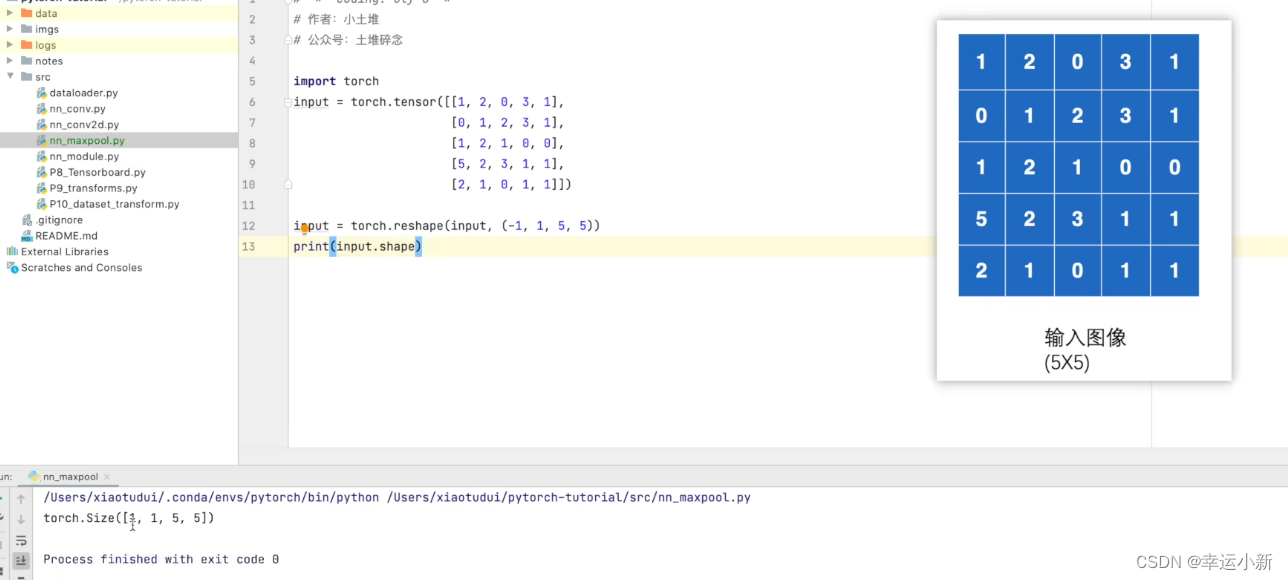Image resolution: width=1288 pixels, height=580 pixels.
Task: Select nn_module.py in the project tree
Action: tap(84, 157)
